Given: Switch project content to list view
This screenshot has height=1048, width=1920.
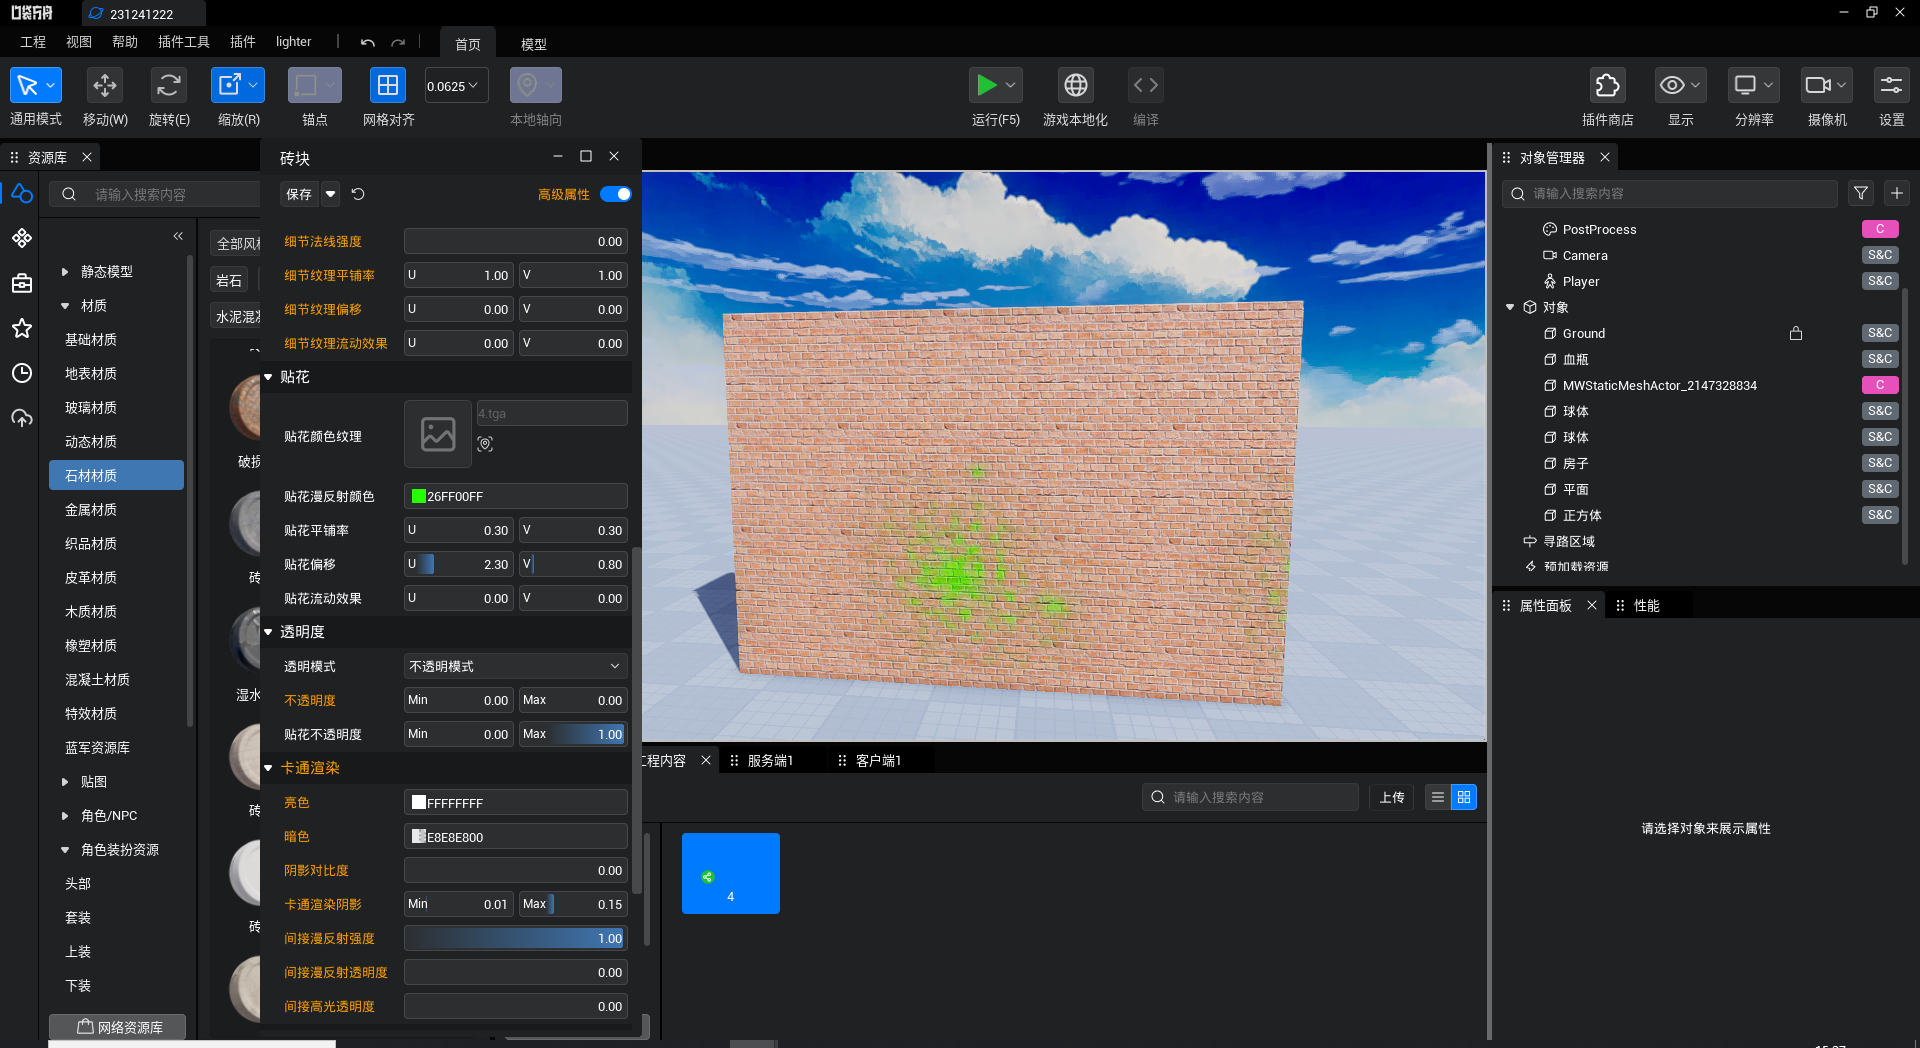Looking at the screenshot, I should 1438,797.
